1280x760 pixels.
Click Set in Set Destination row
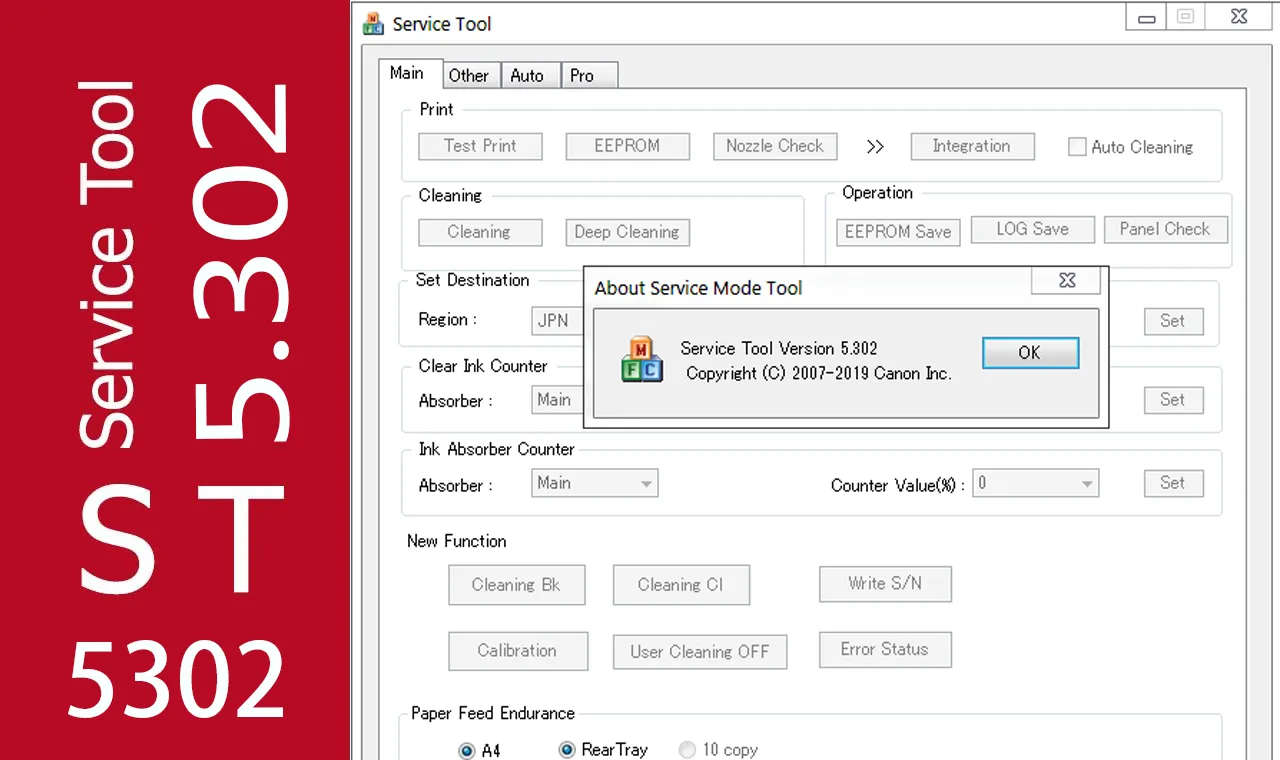(1173, 321)
